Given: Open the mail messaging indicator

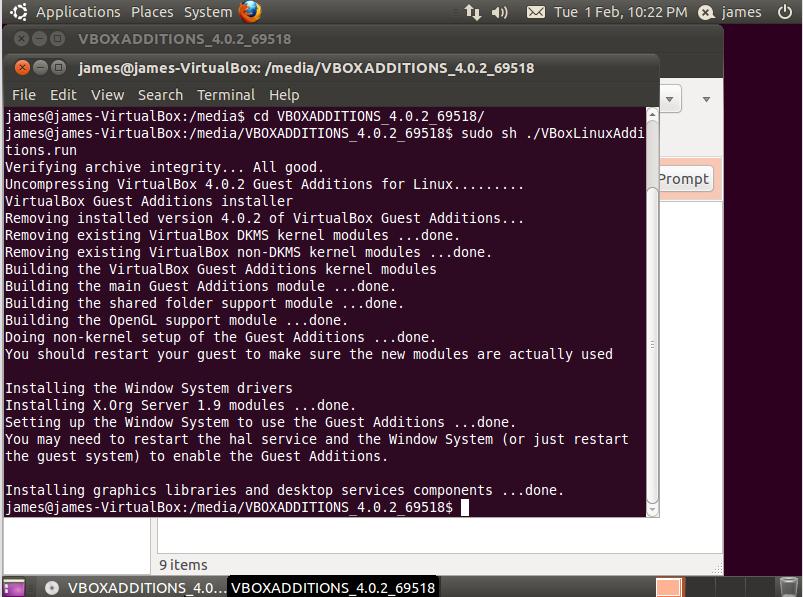Looking at the screenshot, I should click(x=536, y=12).
